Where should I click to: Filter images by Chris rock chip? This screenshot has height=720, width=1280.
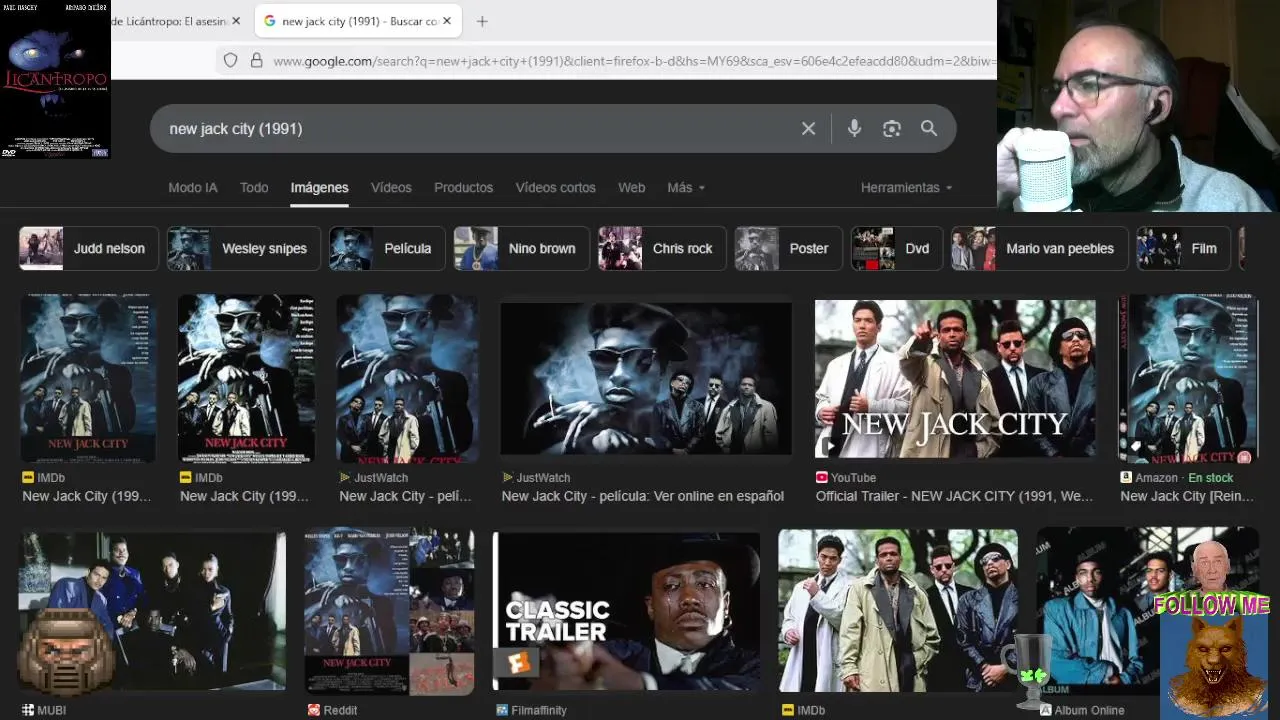point(662,248)
